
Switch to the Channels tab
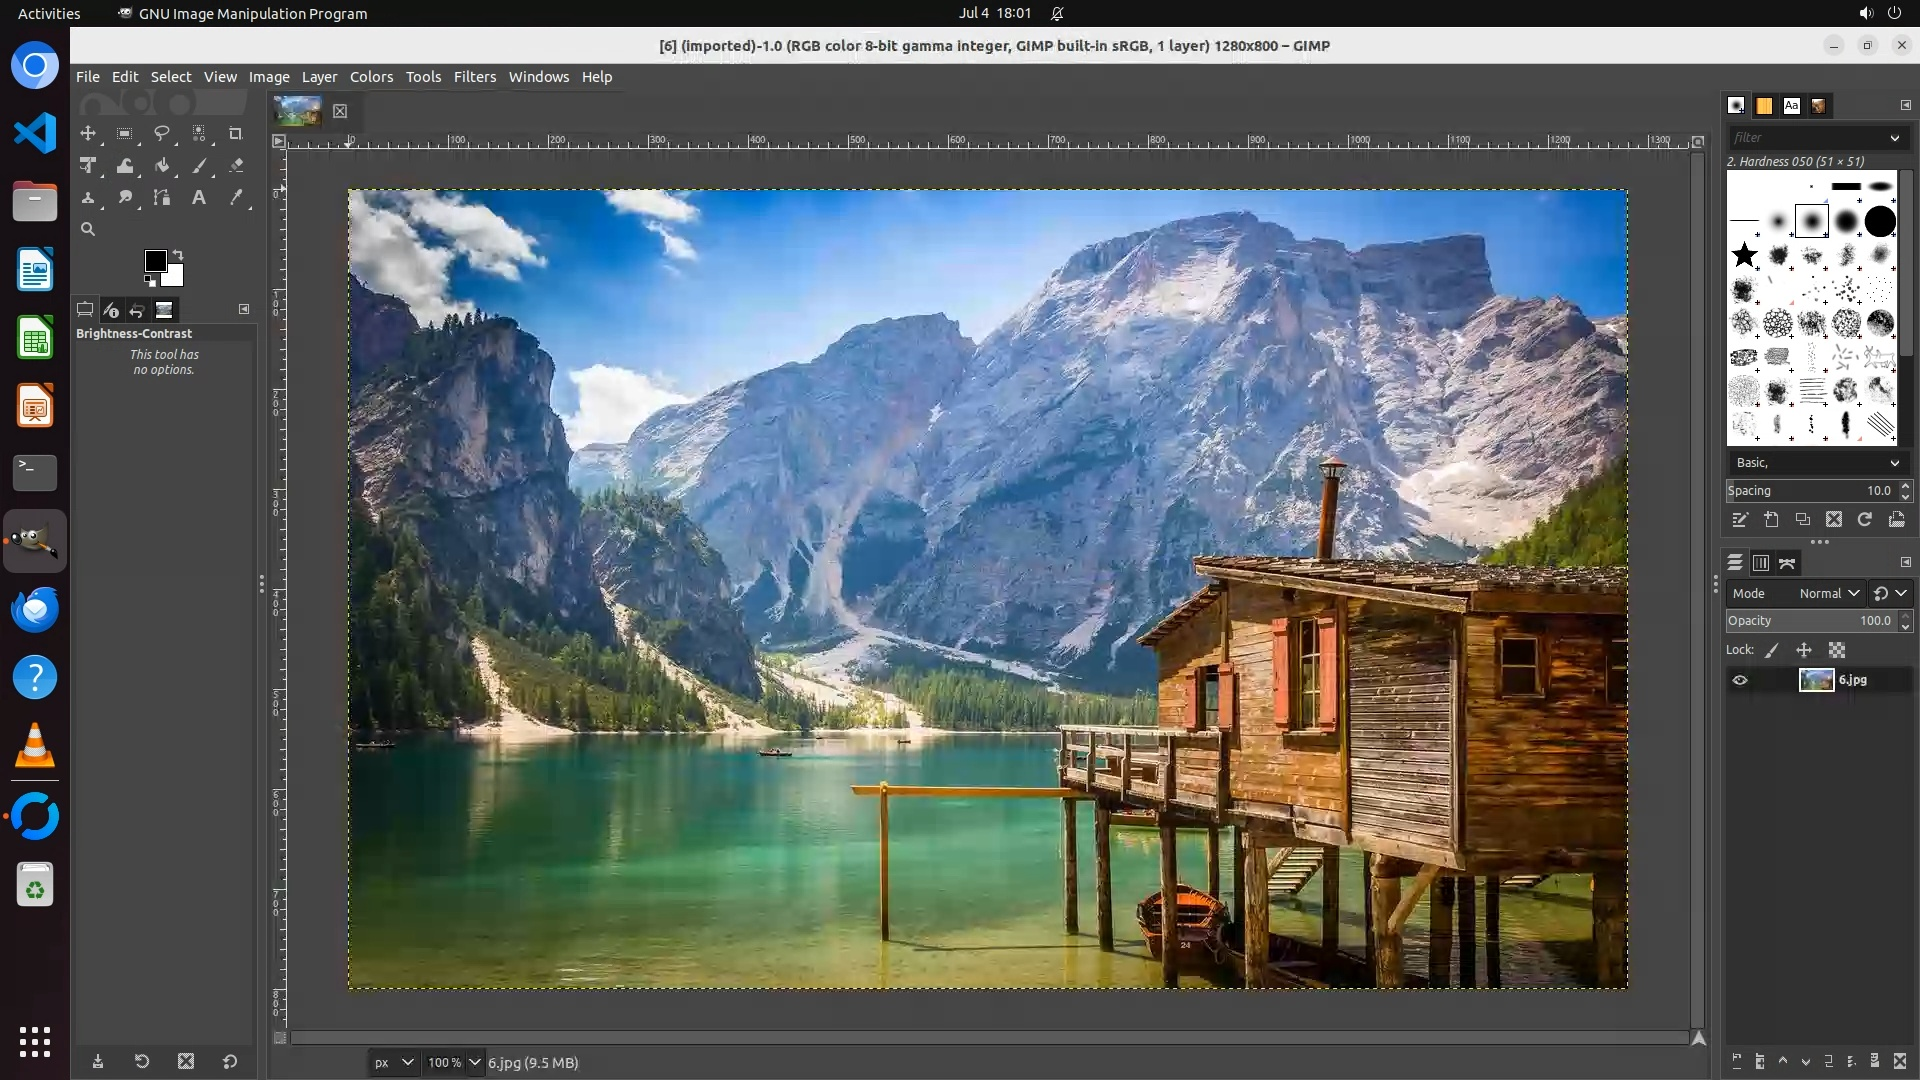1761,563
